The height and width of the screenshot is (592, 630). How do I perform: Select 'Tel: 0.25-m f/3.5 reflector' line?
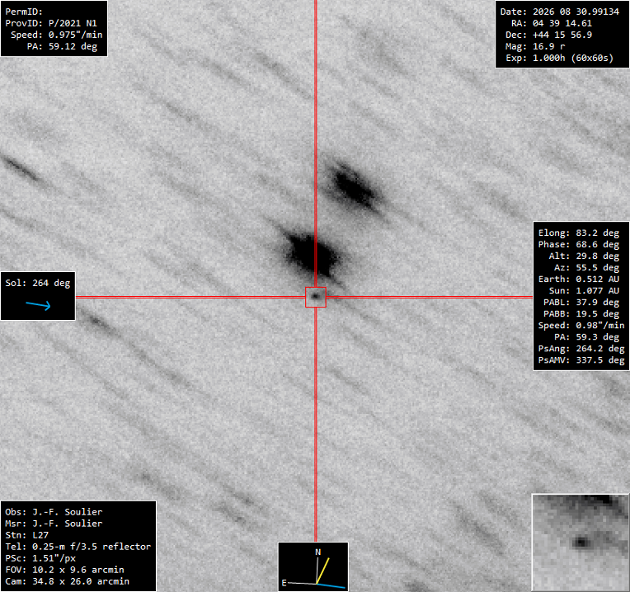[x=78, y=547]
